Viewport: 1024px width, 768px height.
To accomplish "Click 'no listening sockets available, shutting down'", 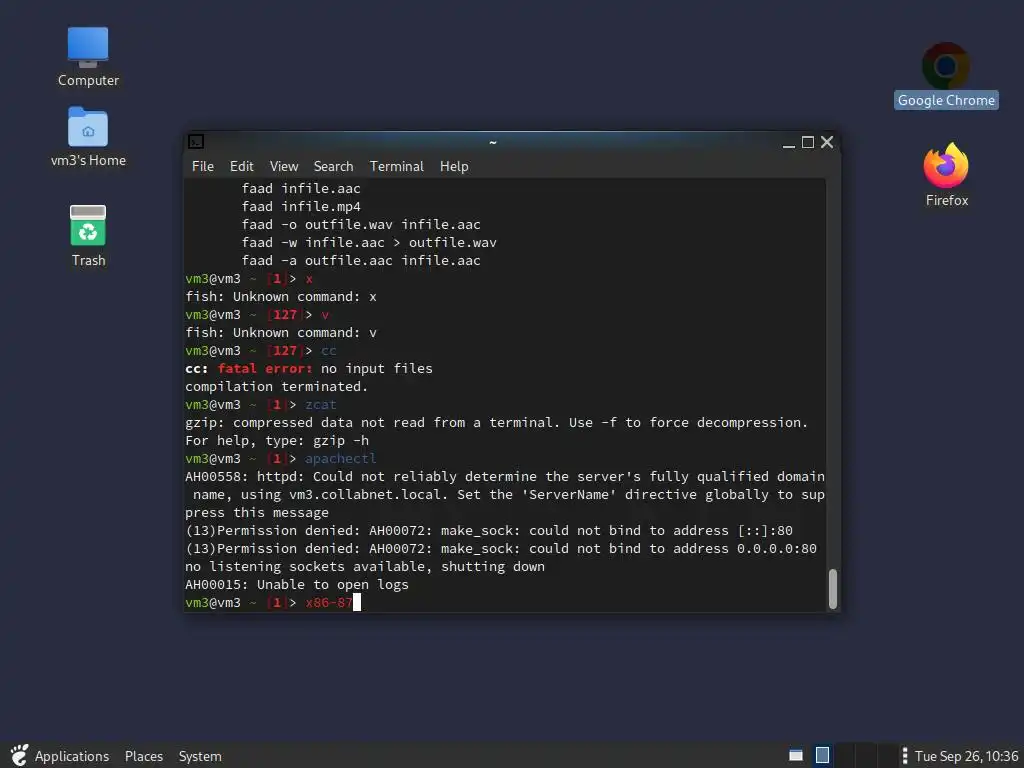I will 365,567.
